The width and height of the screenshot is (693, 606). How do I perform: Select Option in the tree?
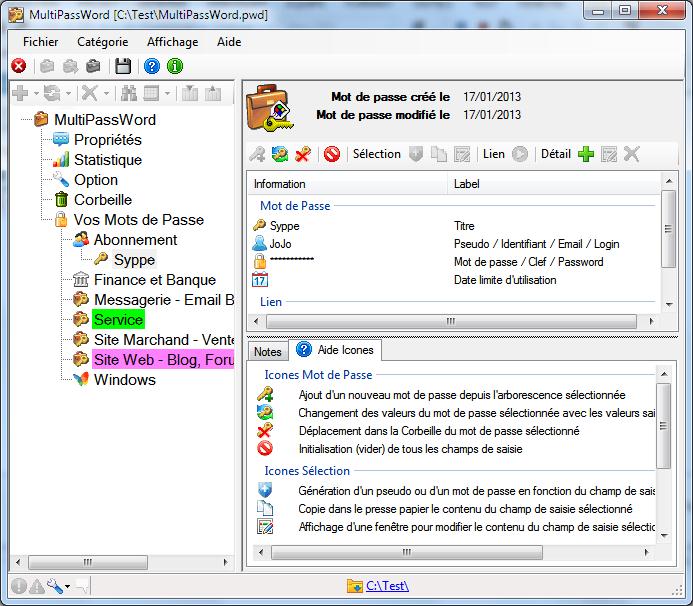(96, 180)
